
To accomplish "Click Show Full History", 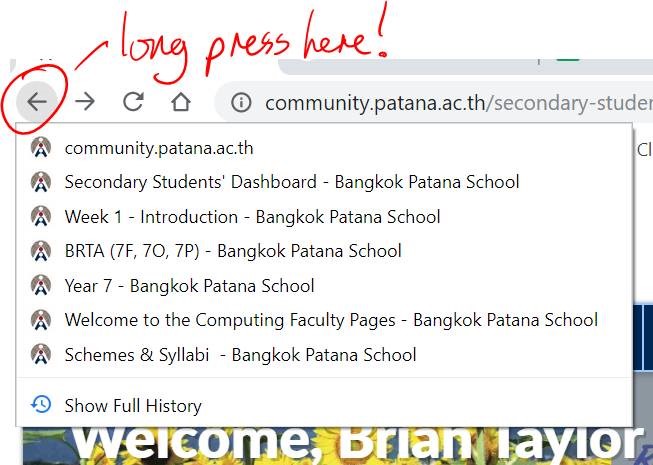I will pyautogui.click(x=324, y=405).
